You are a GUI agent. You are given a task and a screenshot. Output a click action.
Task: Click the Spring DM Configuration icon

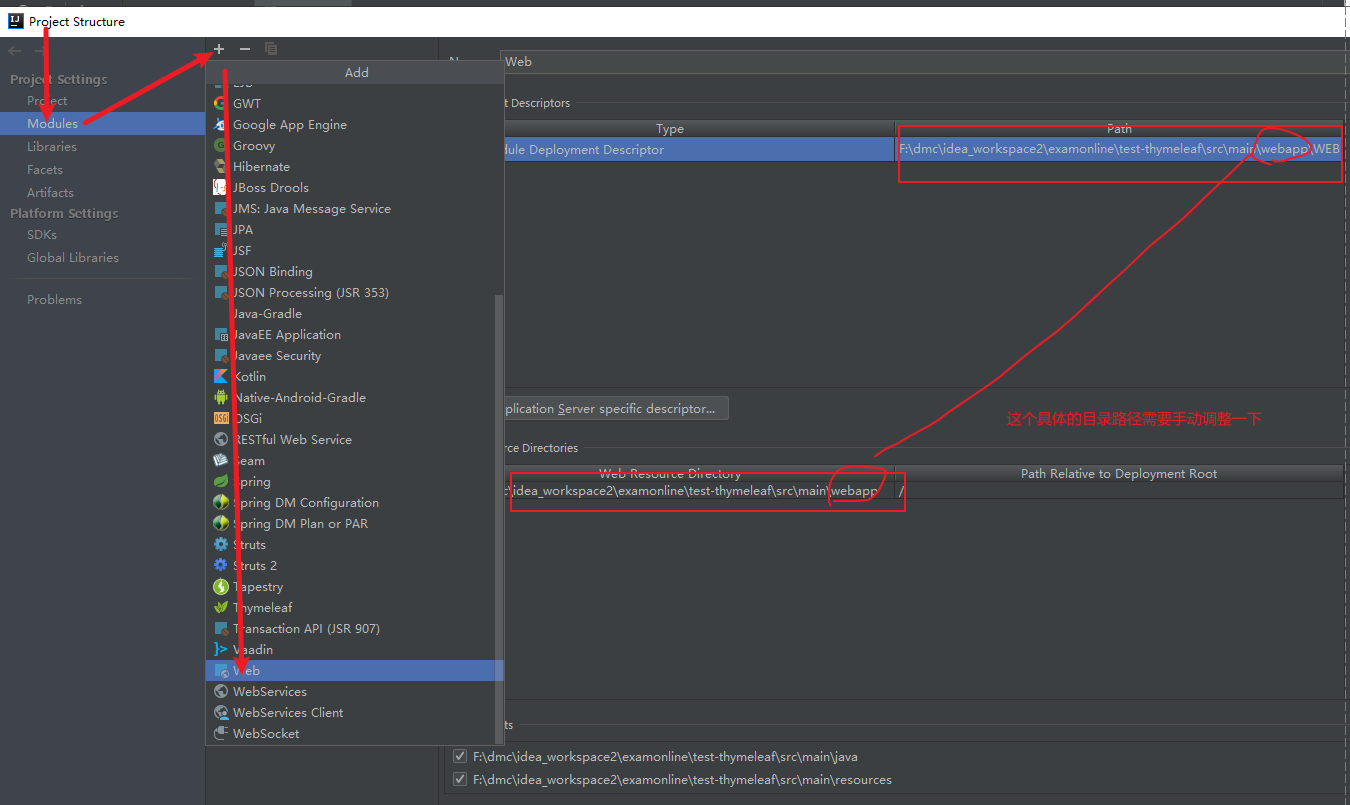pyautogui.click(x=221, y=502)
